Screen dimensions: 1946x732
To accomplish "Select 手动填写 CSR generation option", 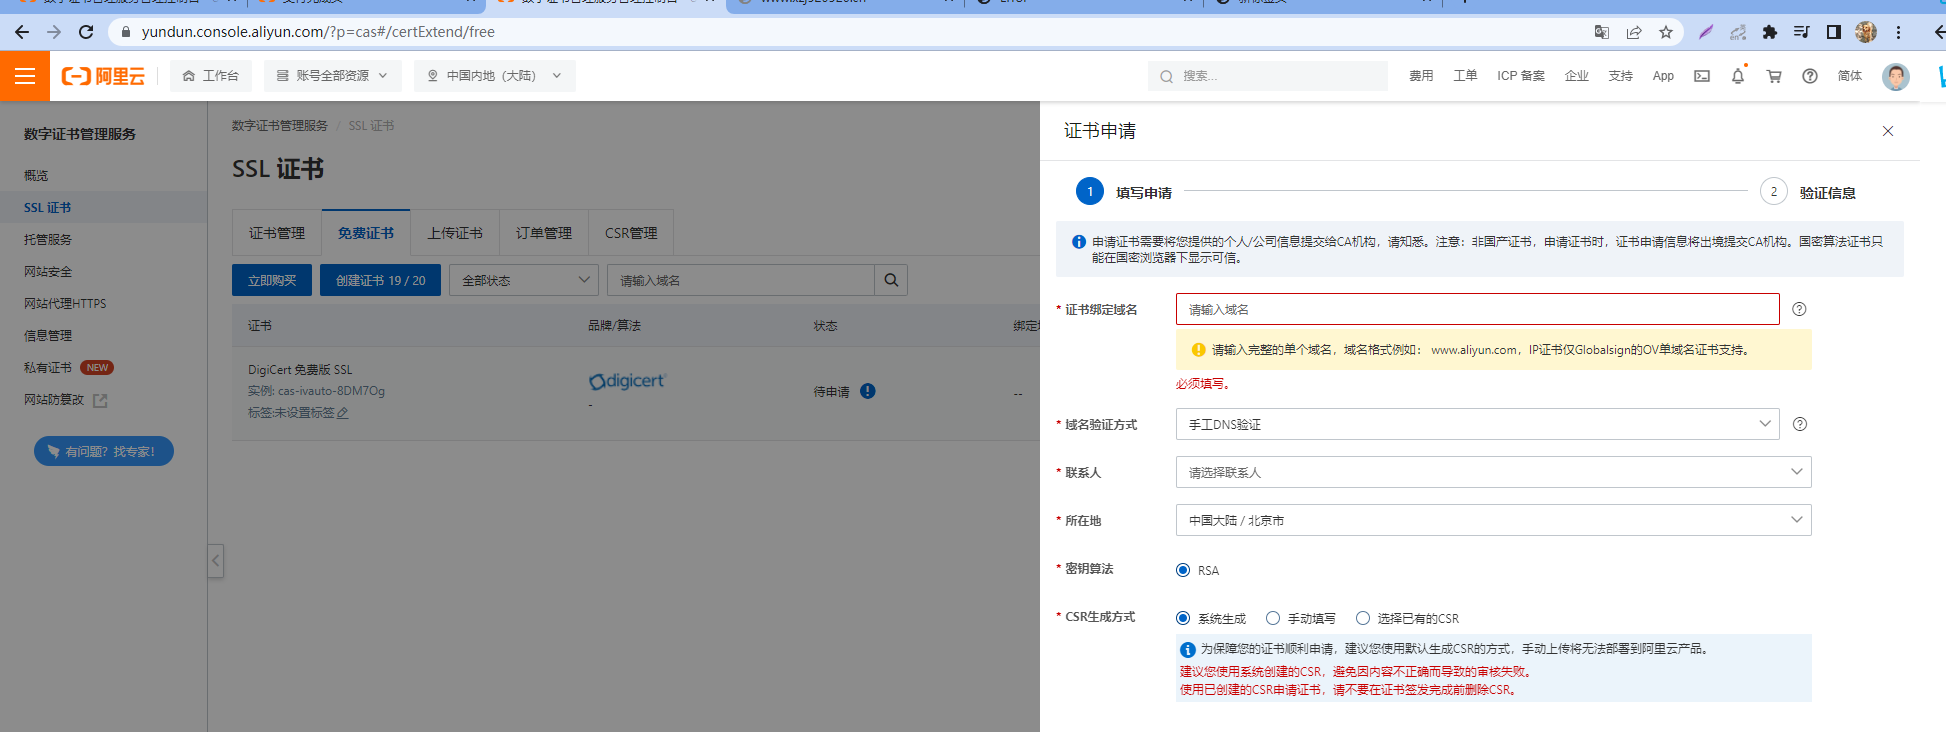I will [x=1273, y=618].
